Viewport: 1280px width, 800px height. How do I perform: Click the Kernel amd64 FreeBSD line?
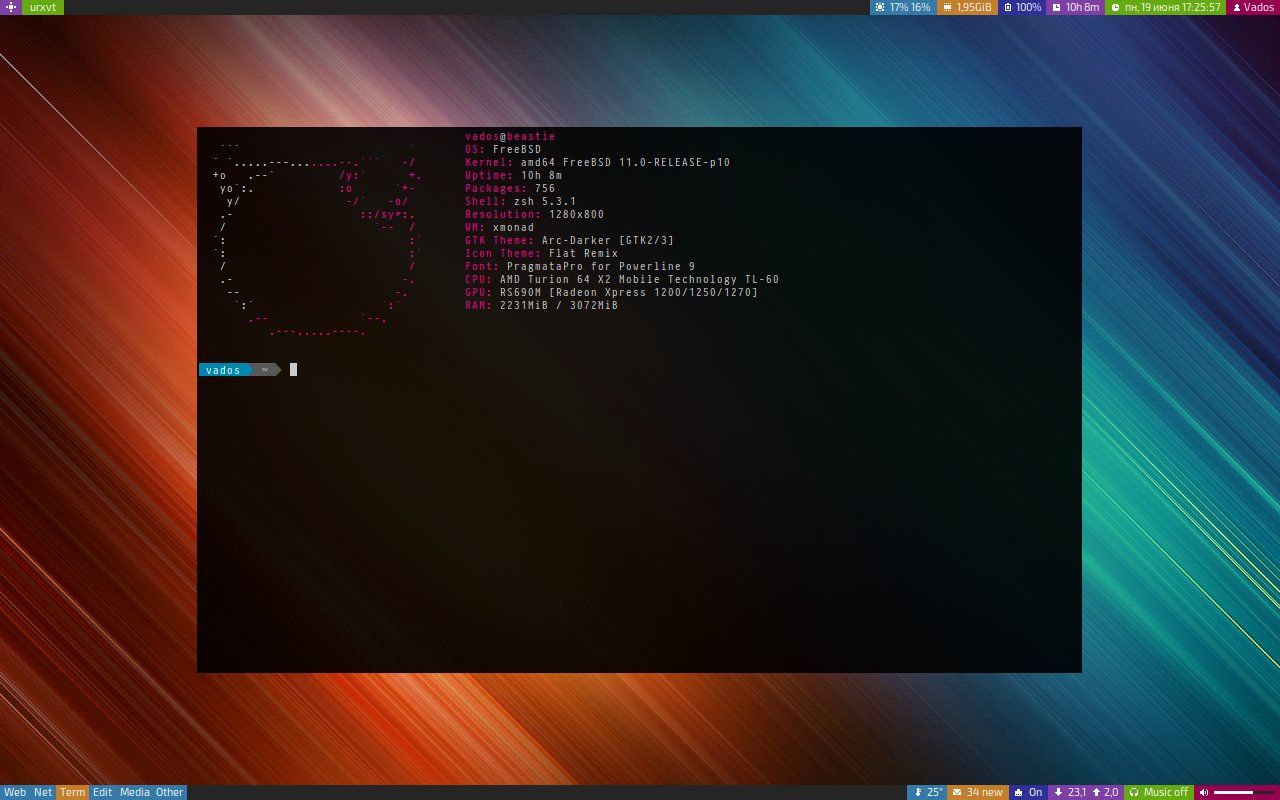pyautogui.click(x=598, y=162)
